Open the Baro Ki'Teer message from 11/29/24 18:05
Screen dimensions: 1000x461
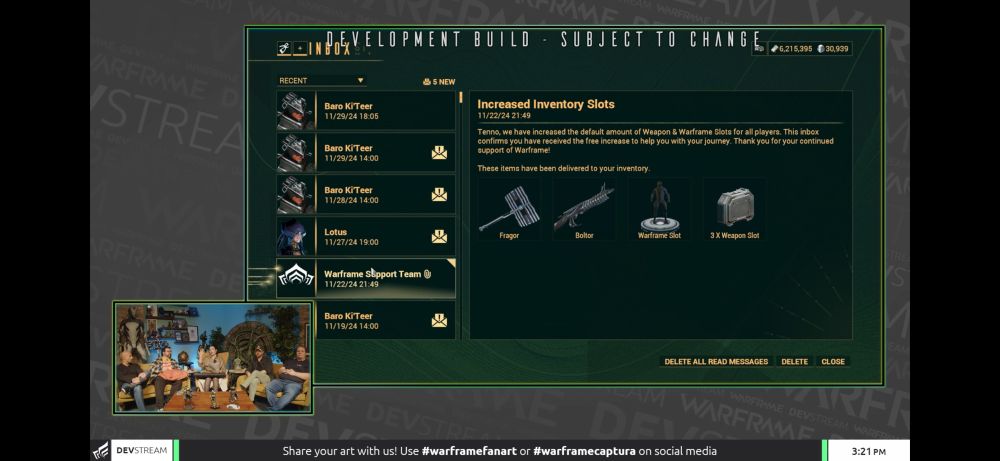366,111
